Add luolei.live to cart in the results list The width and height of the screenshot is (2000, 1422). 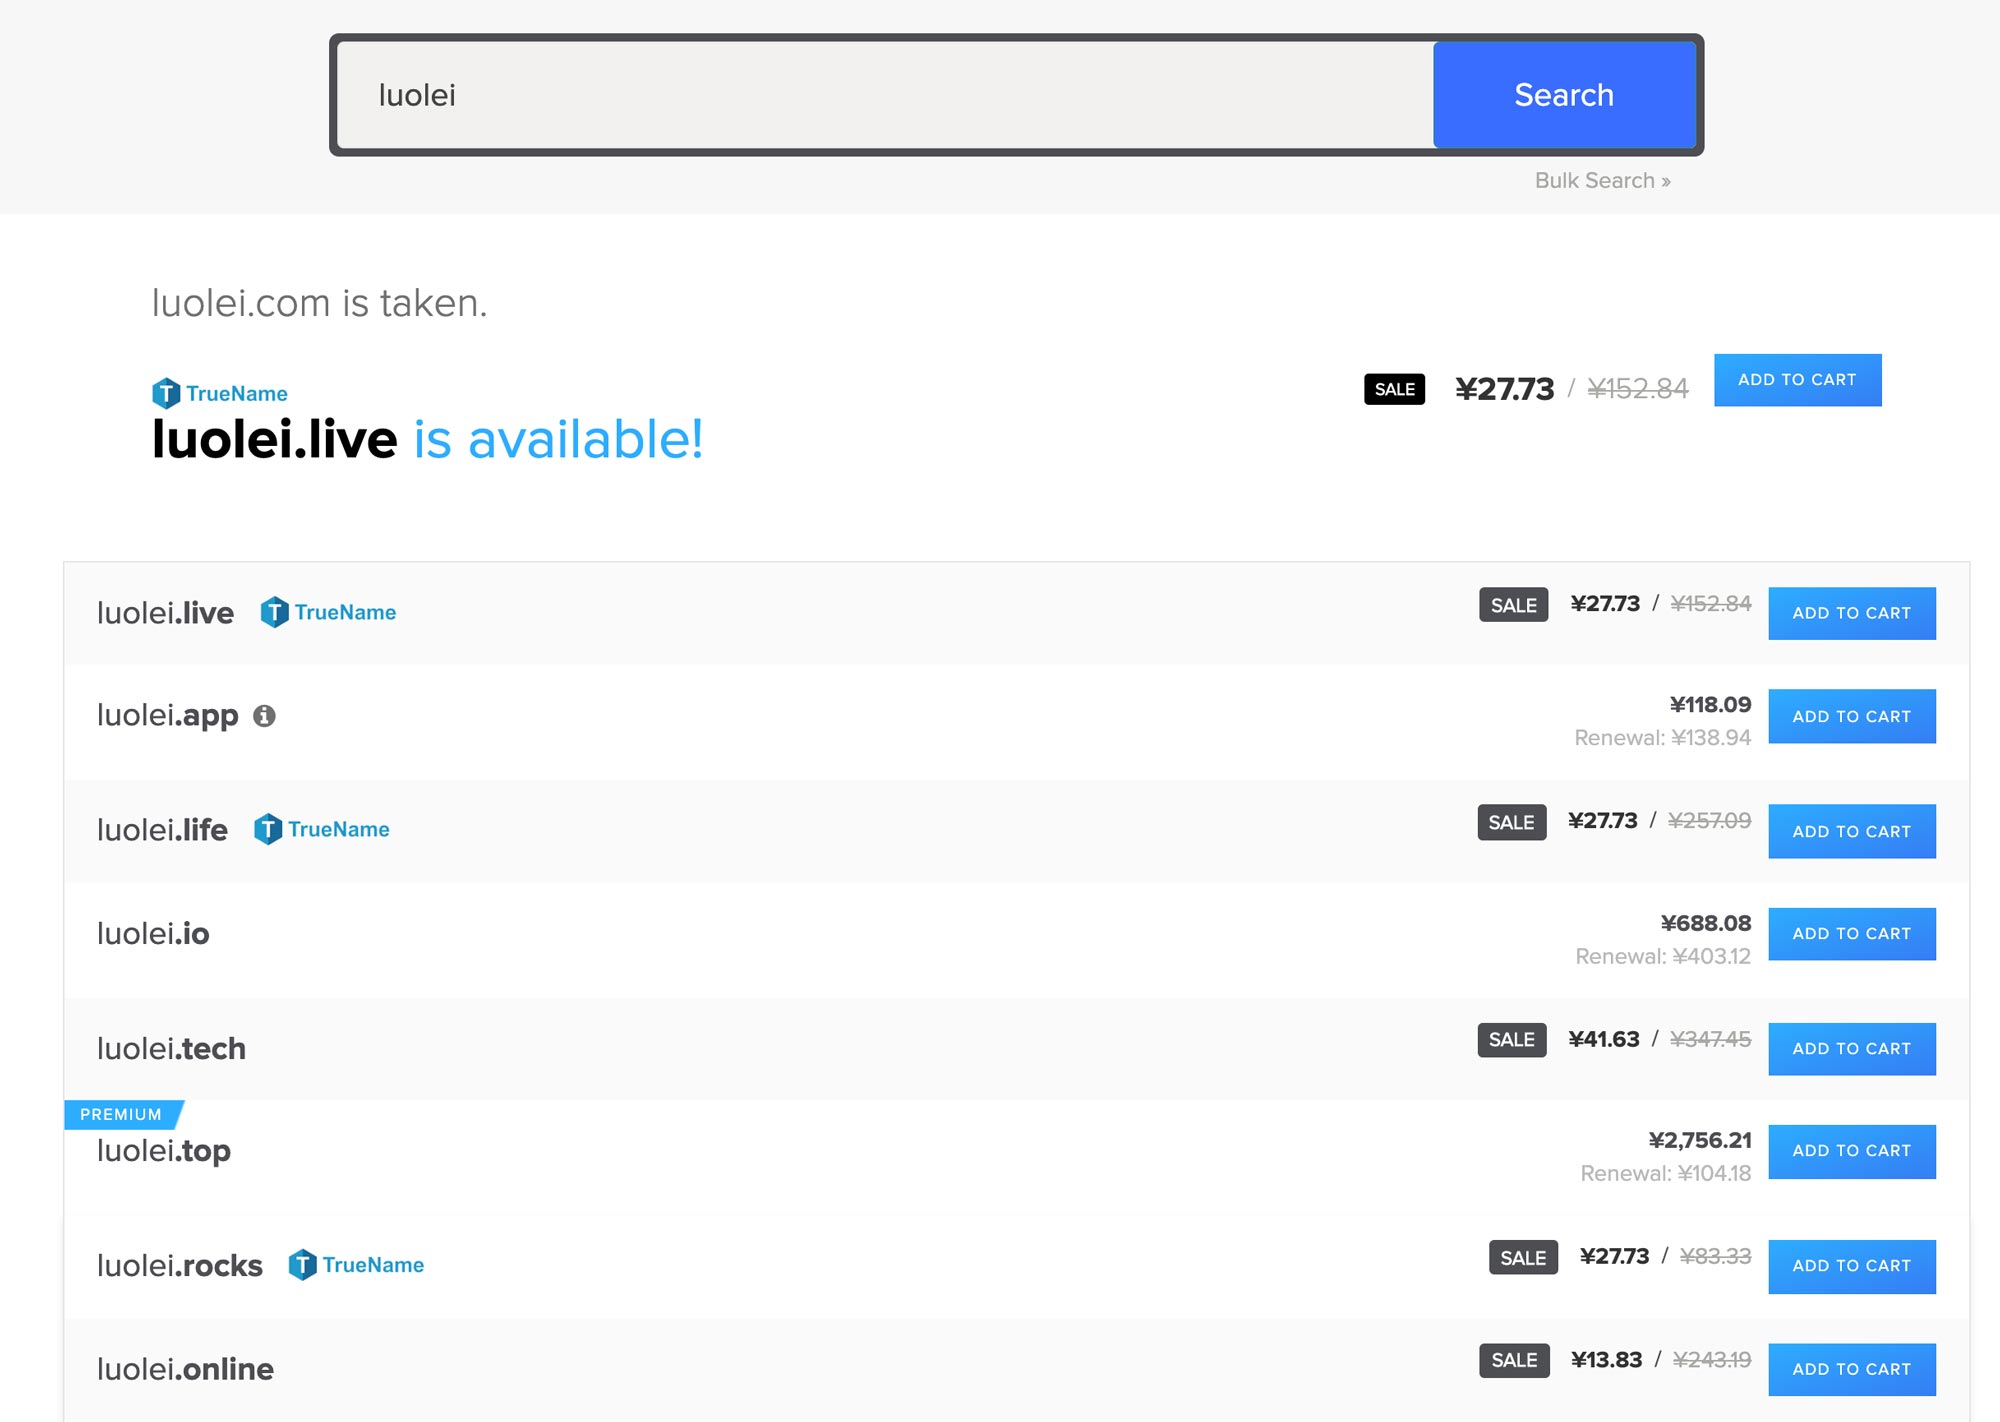pyautogui.click(x=1851, y=613)
